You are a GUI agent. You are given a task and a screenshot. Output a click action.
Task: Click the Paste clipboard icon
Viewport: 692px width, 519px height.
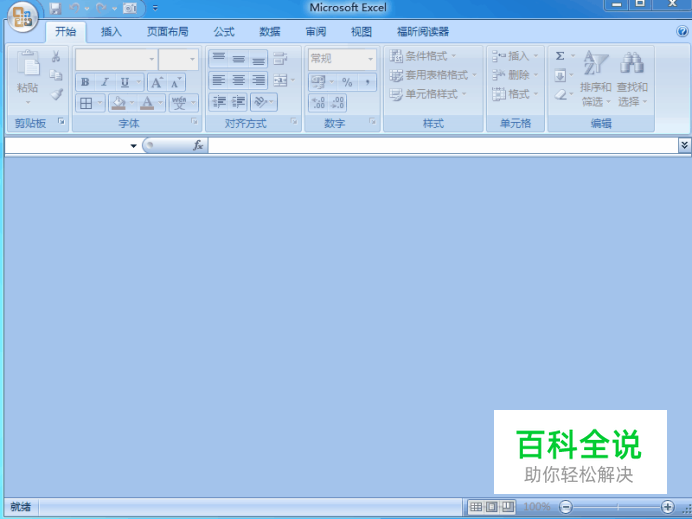(28, 63)
